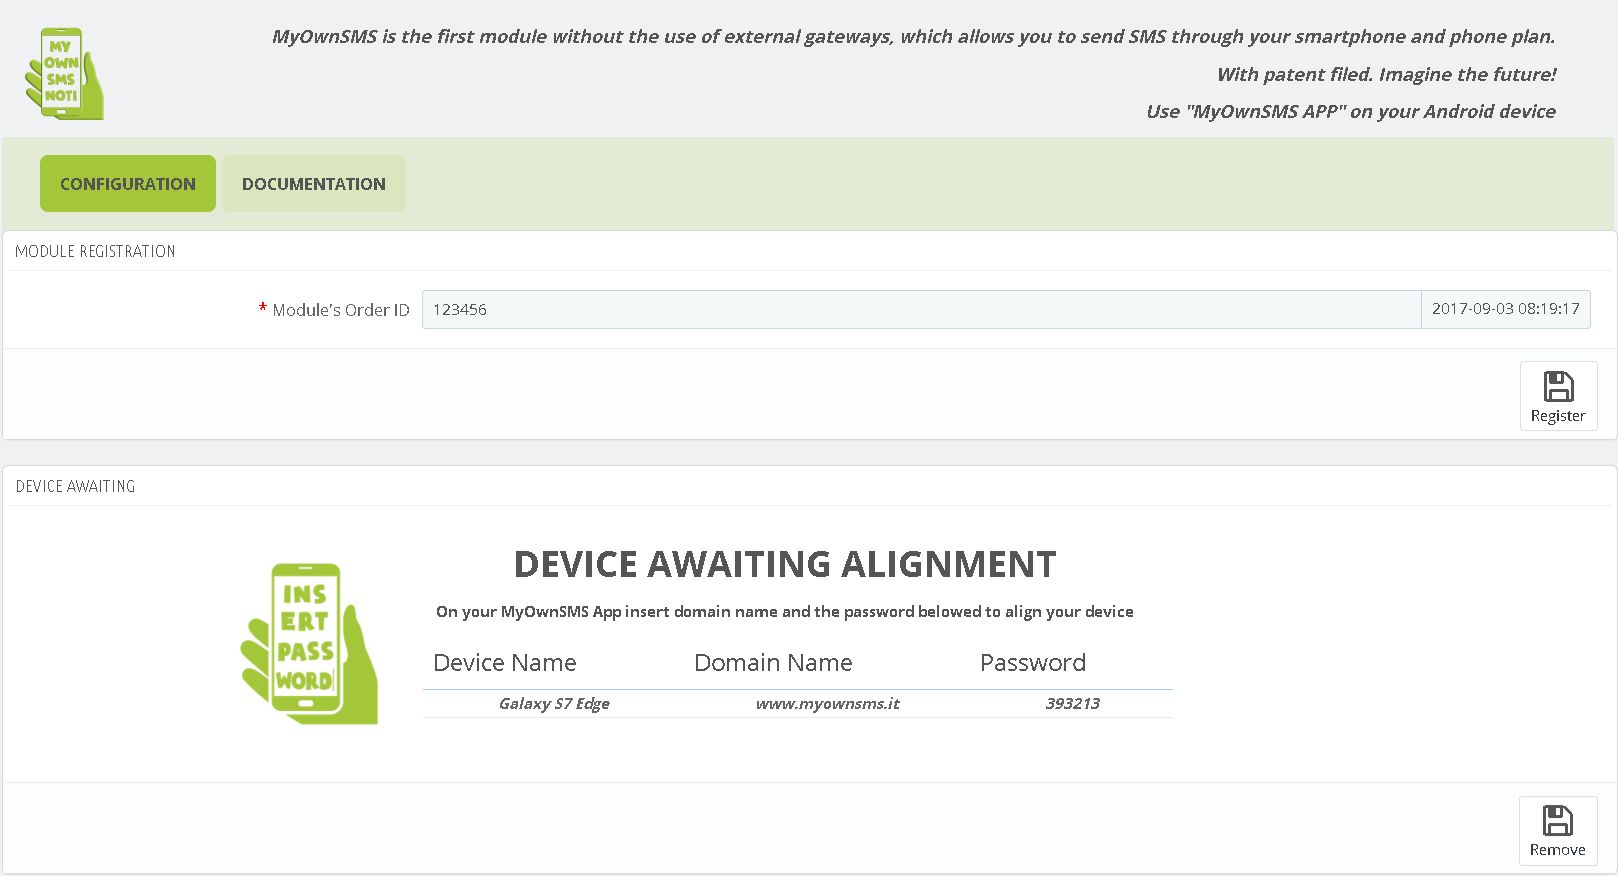The width and height of the screenshot is (1618, 876).
Task: Click the Device Awaiting Alignment title
Action: pos(784,565)
